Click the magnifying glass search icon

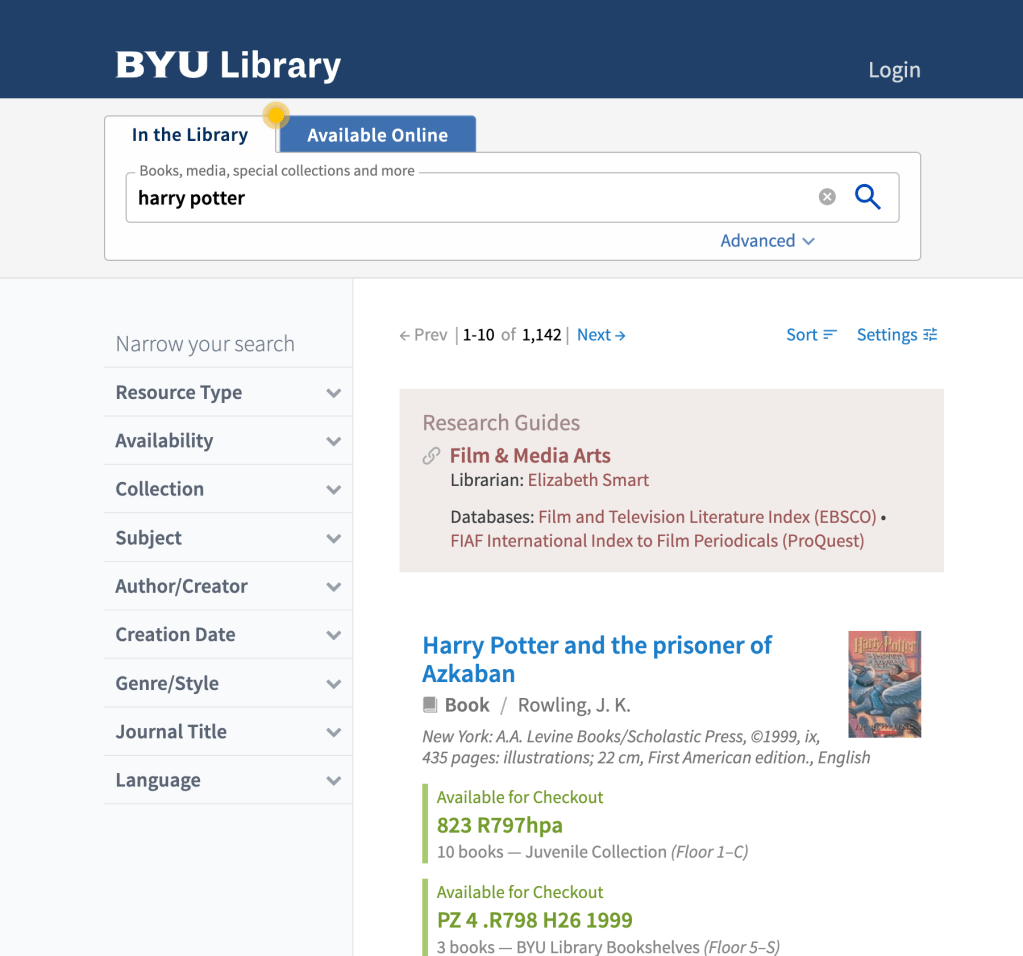[x=867, y=197]
